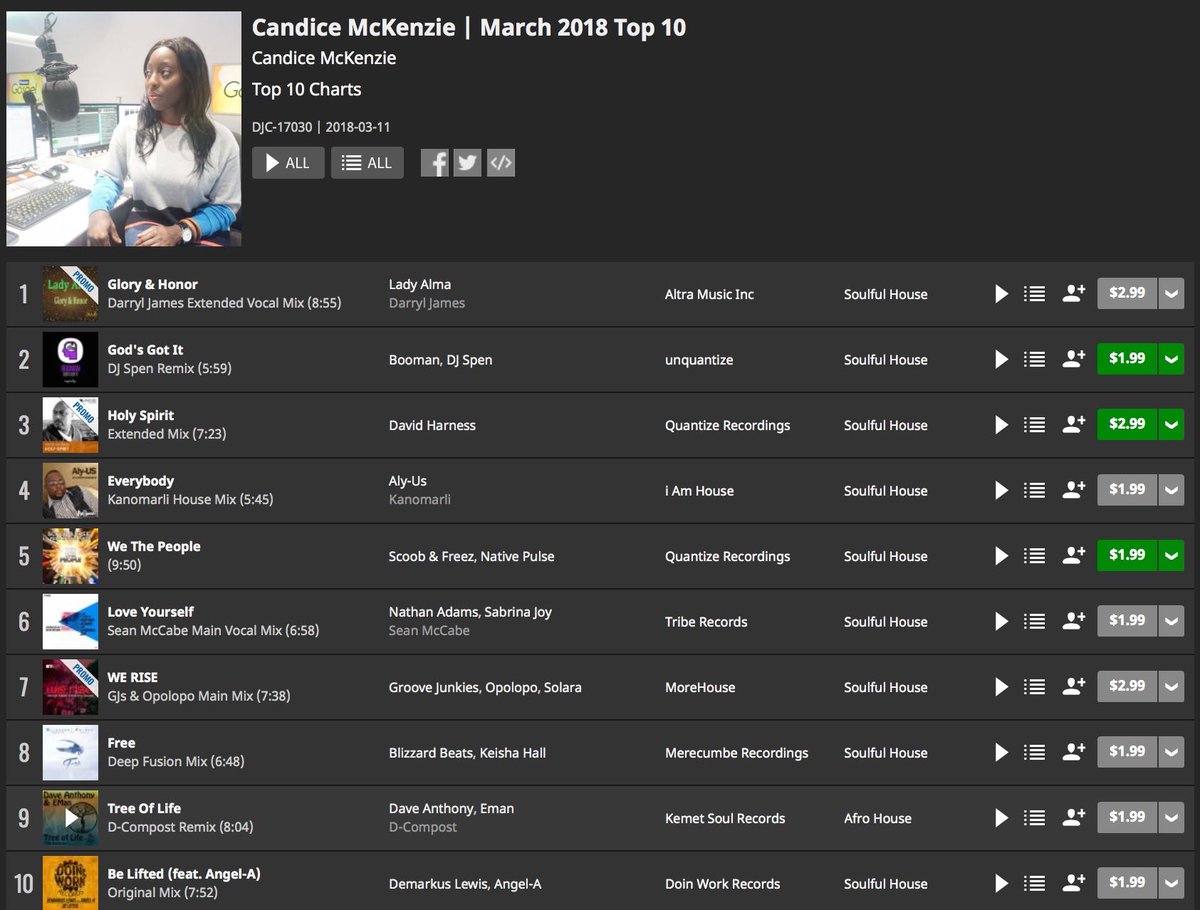
Task: Add We The People to queue
Action: point(1035,556)
